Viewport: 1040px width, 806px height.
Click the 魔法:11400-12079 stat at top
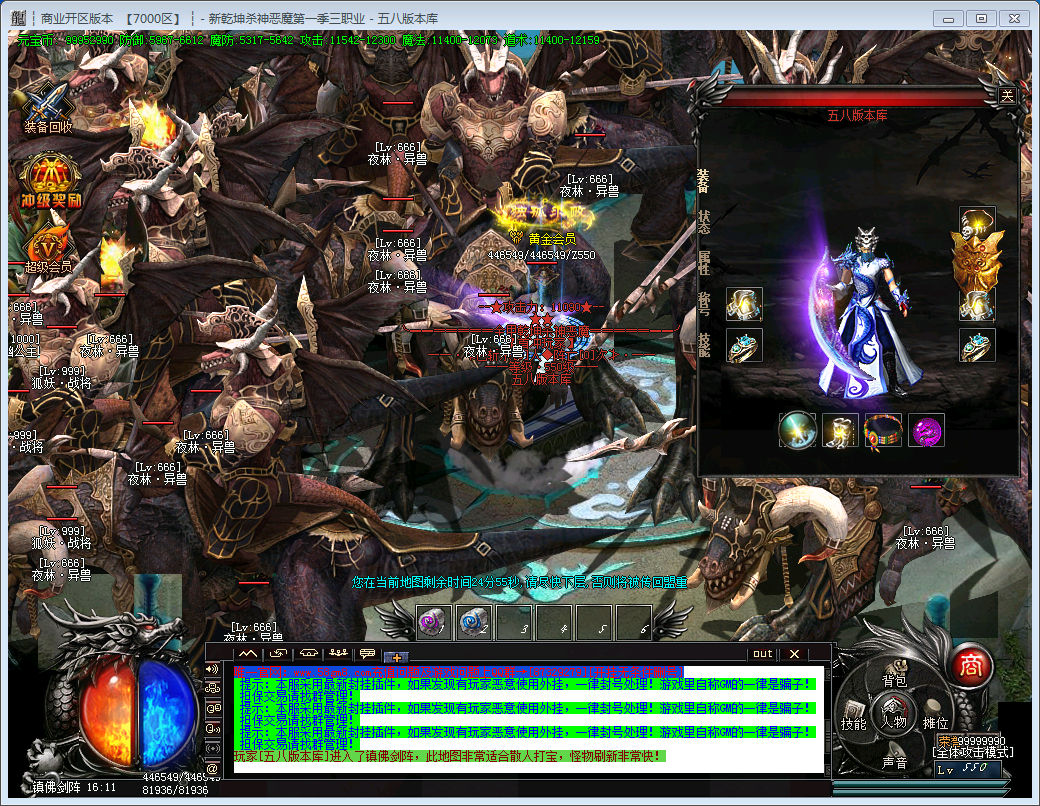tap(450, 40)
